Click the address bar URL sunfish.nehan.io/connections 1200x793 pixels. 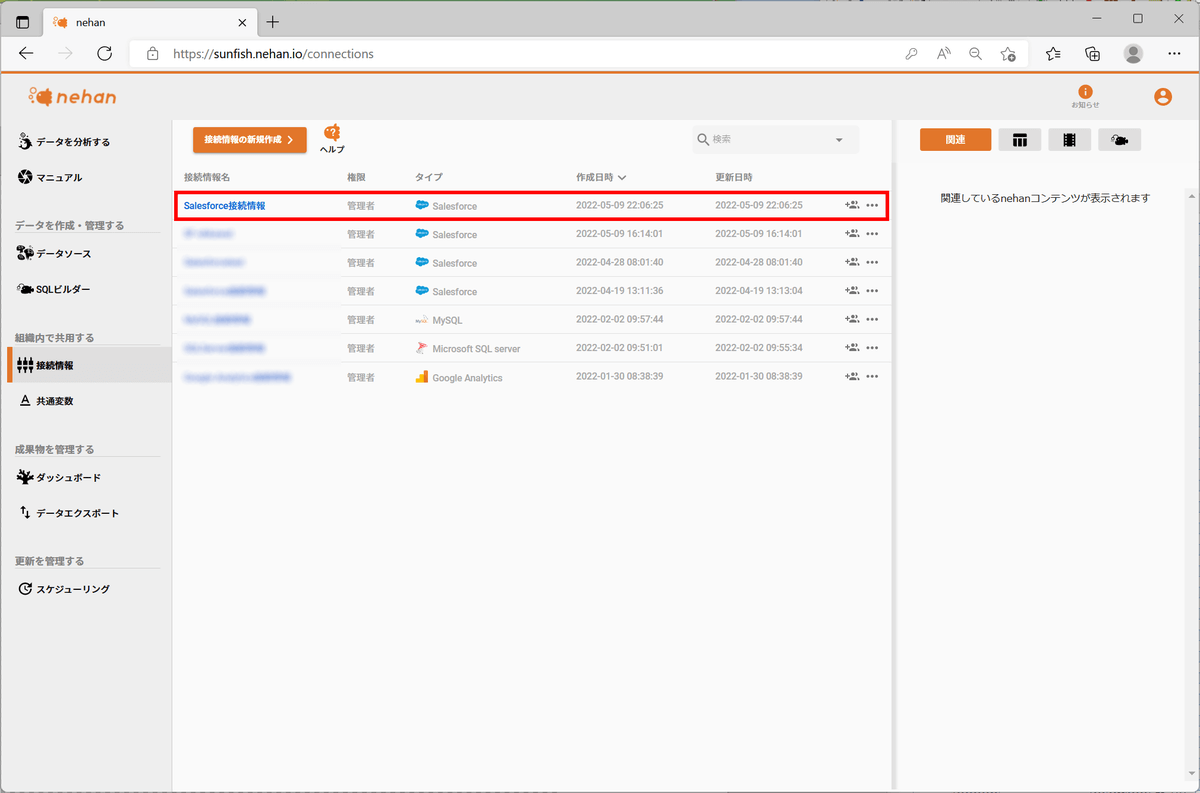(273, 54)
